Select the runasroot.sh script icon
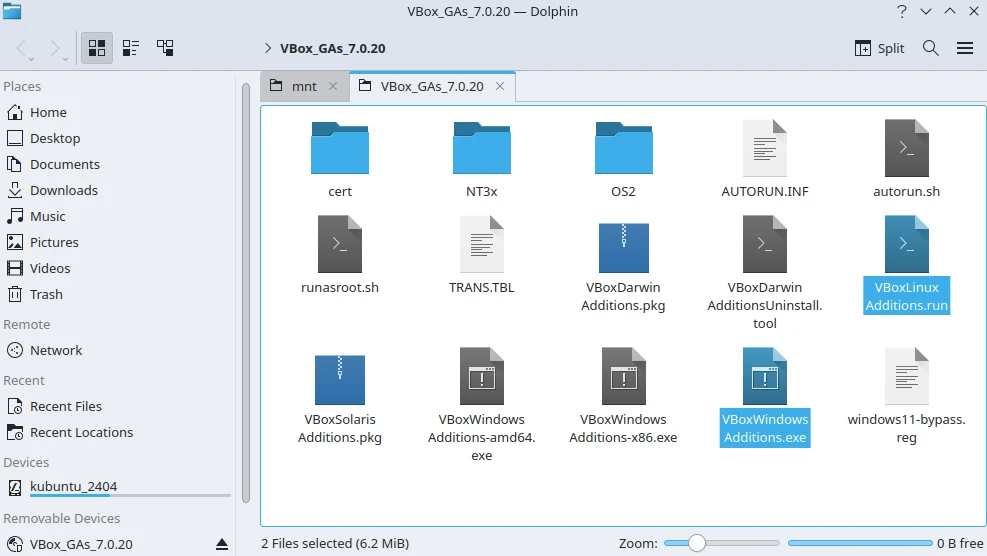Viewport: 987px width, 556px height. (x=340, y=244)
